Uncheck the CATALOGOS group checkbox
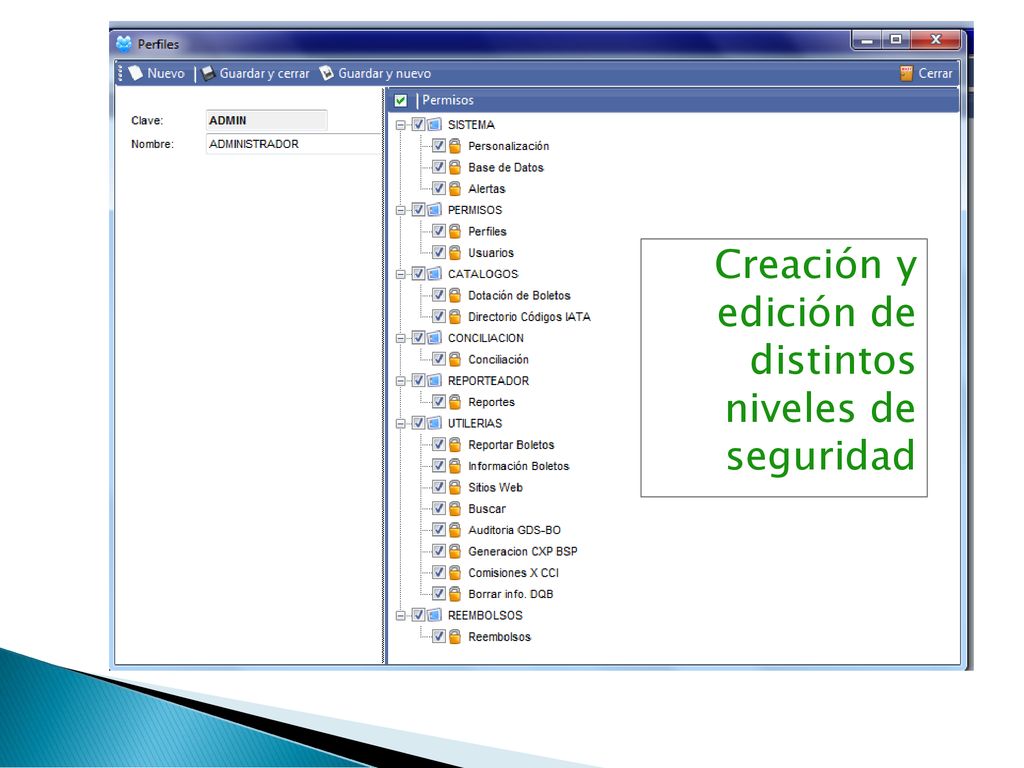The width and height of the screenshot is (1024, 768). tap(419, 274)
